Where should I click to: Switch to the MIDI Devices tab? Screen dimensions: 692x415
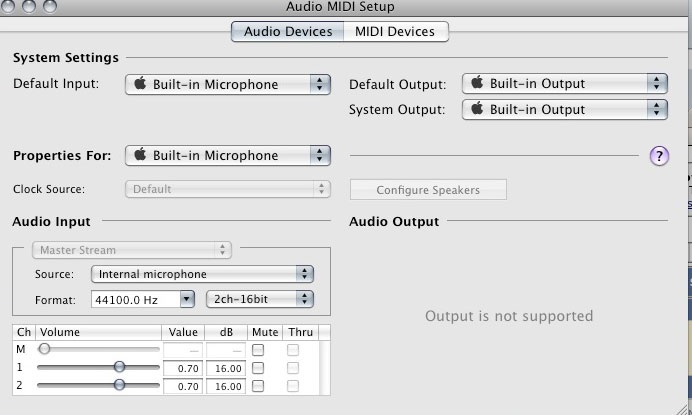point(395,31)
